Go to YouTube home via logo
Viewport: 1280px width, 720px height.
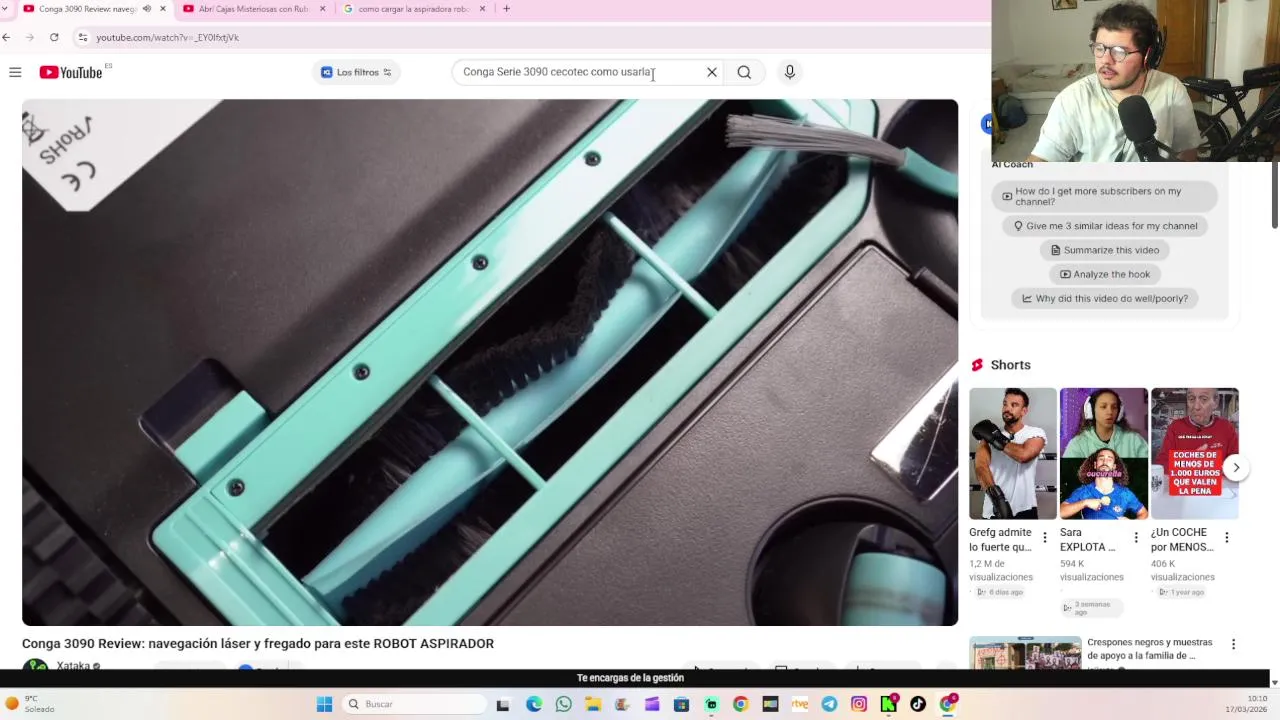71,72
